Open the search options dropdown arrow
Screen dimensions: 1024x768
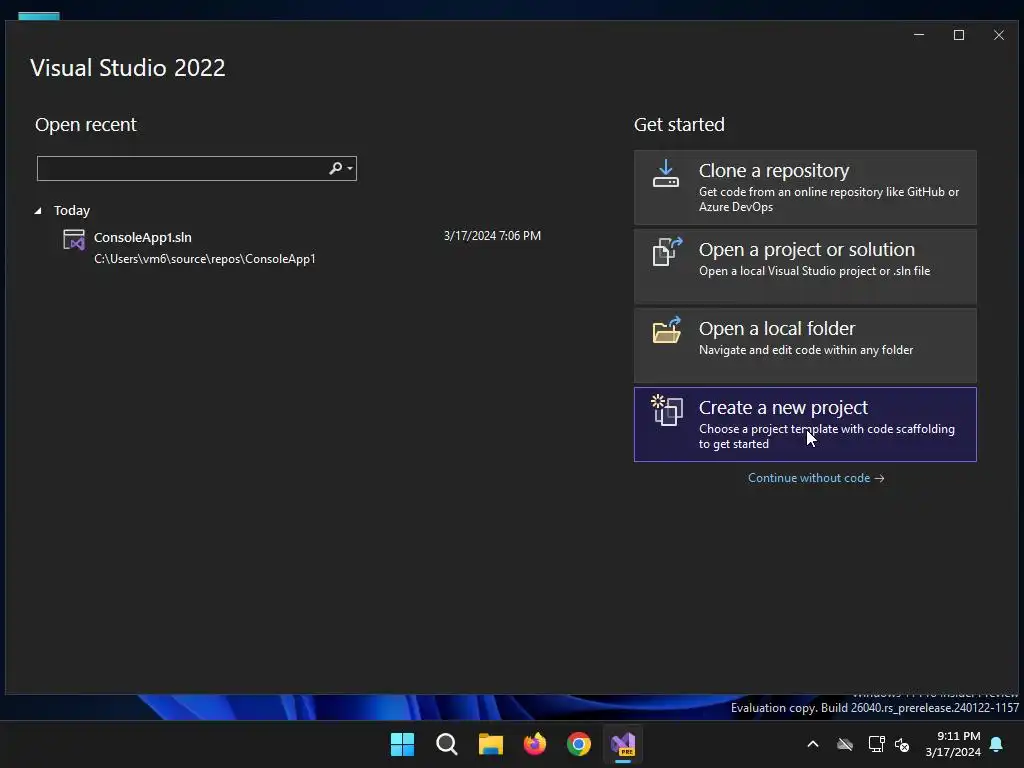350,168
